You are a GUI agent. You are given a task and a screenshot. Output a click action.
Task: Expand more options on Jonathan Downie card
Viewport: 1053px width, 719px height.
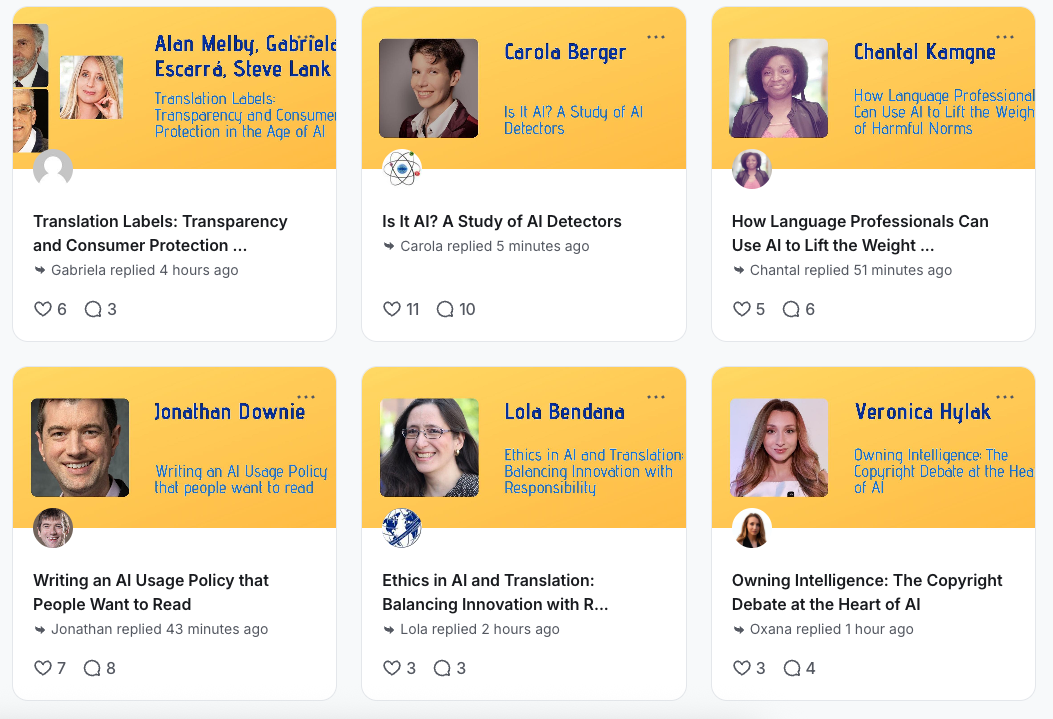click(x=306, y=397)
